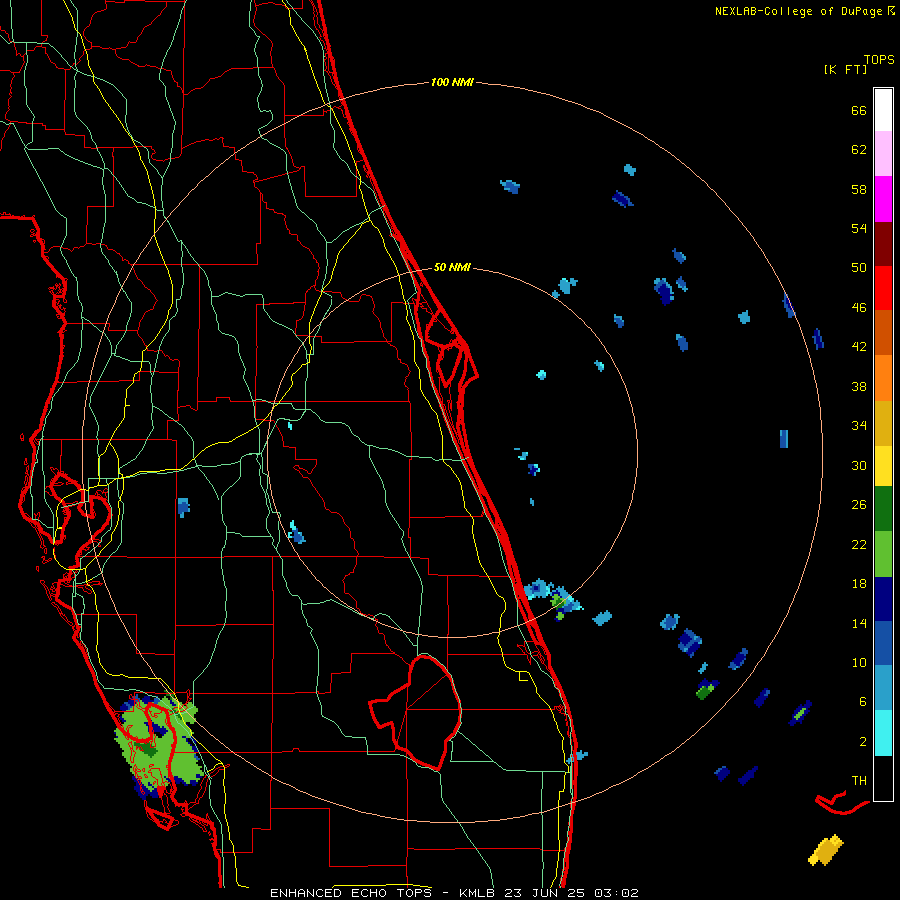Image resolution: width=900 pixels, height=900 pixels.
Task: Pick the yellow legend color band
Action: point(883,466)
